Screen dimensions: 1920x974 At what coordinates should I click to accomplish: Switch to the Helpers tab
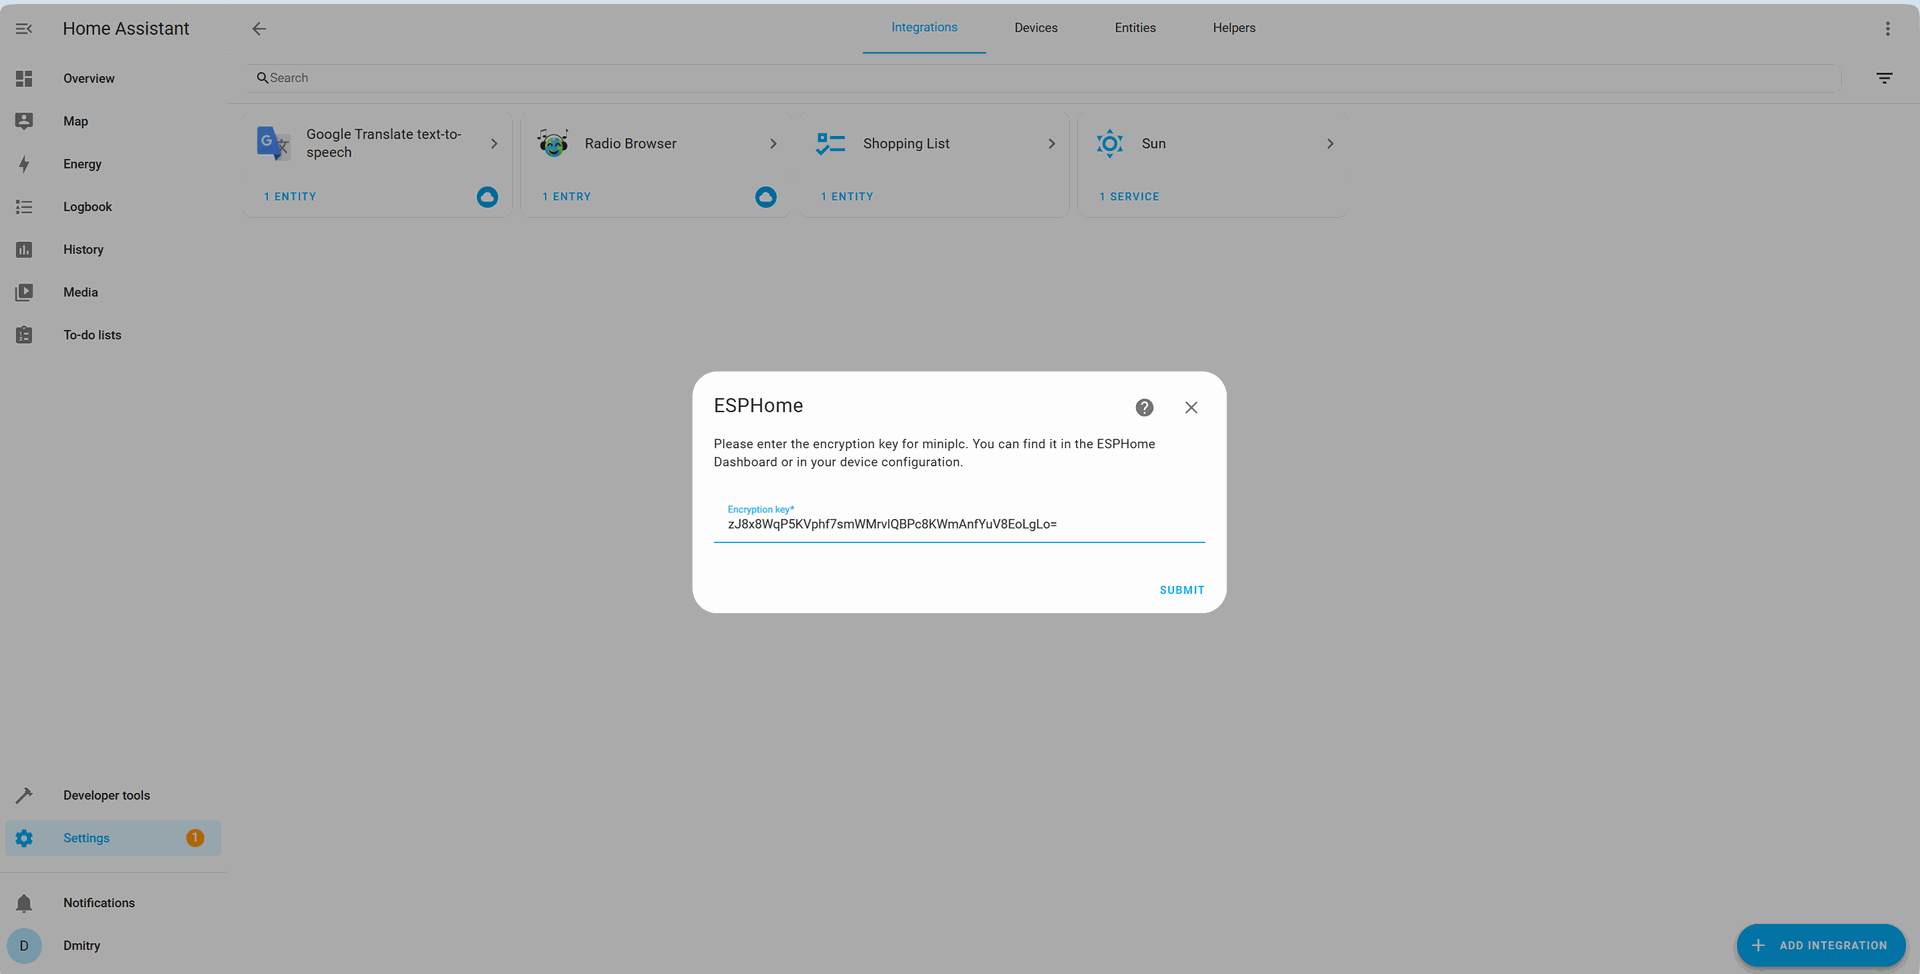(1234, 28)
